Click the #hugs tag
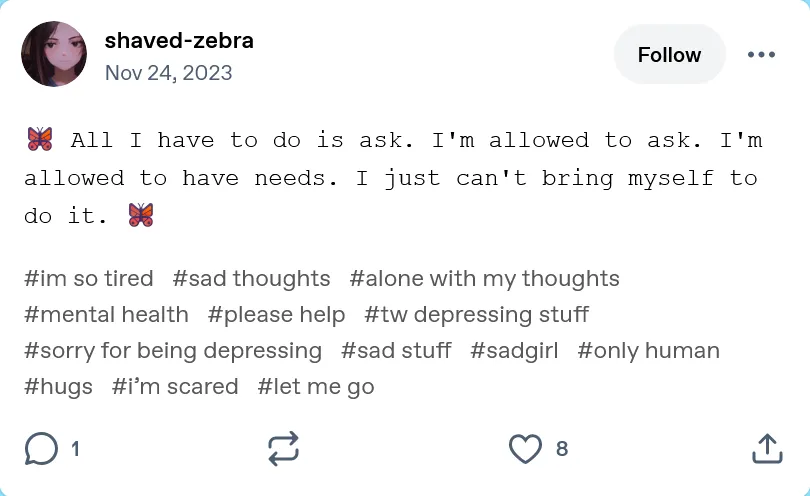Image resolution: width=810 pixels, height=496 pixels. [58, 387]
